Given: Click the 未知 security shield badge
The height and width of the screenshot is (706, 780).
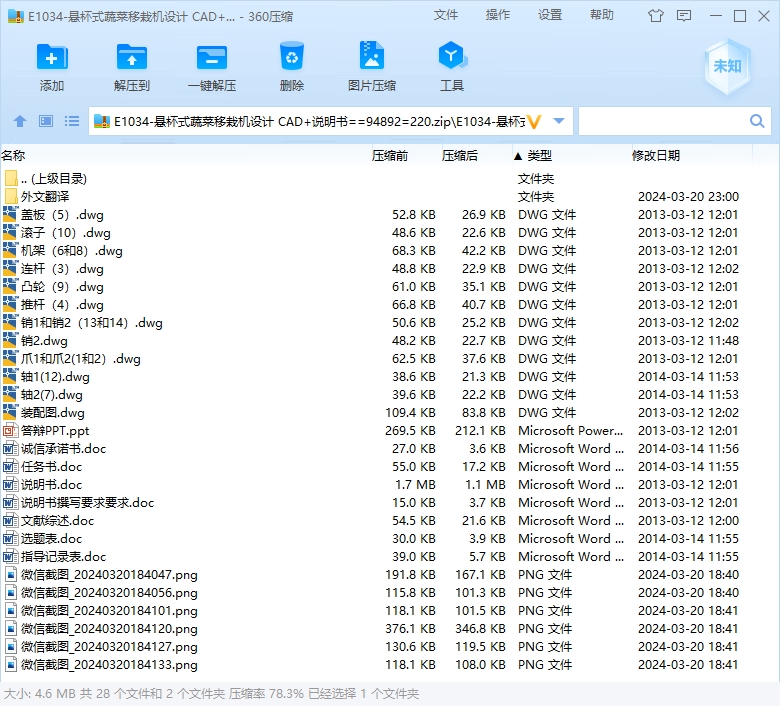Looking at the screenshot, I should click(x=727, y=66).
